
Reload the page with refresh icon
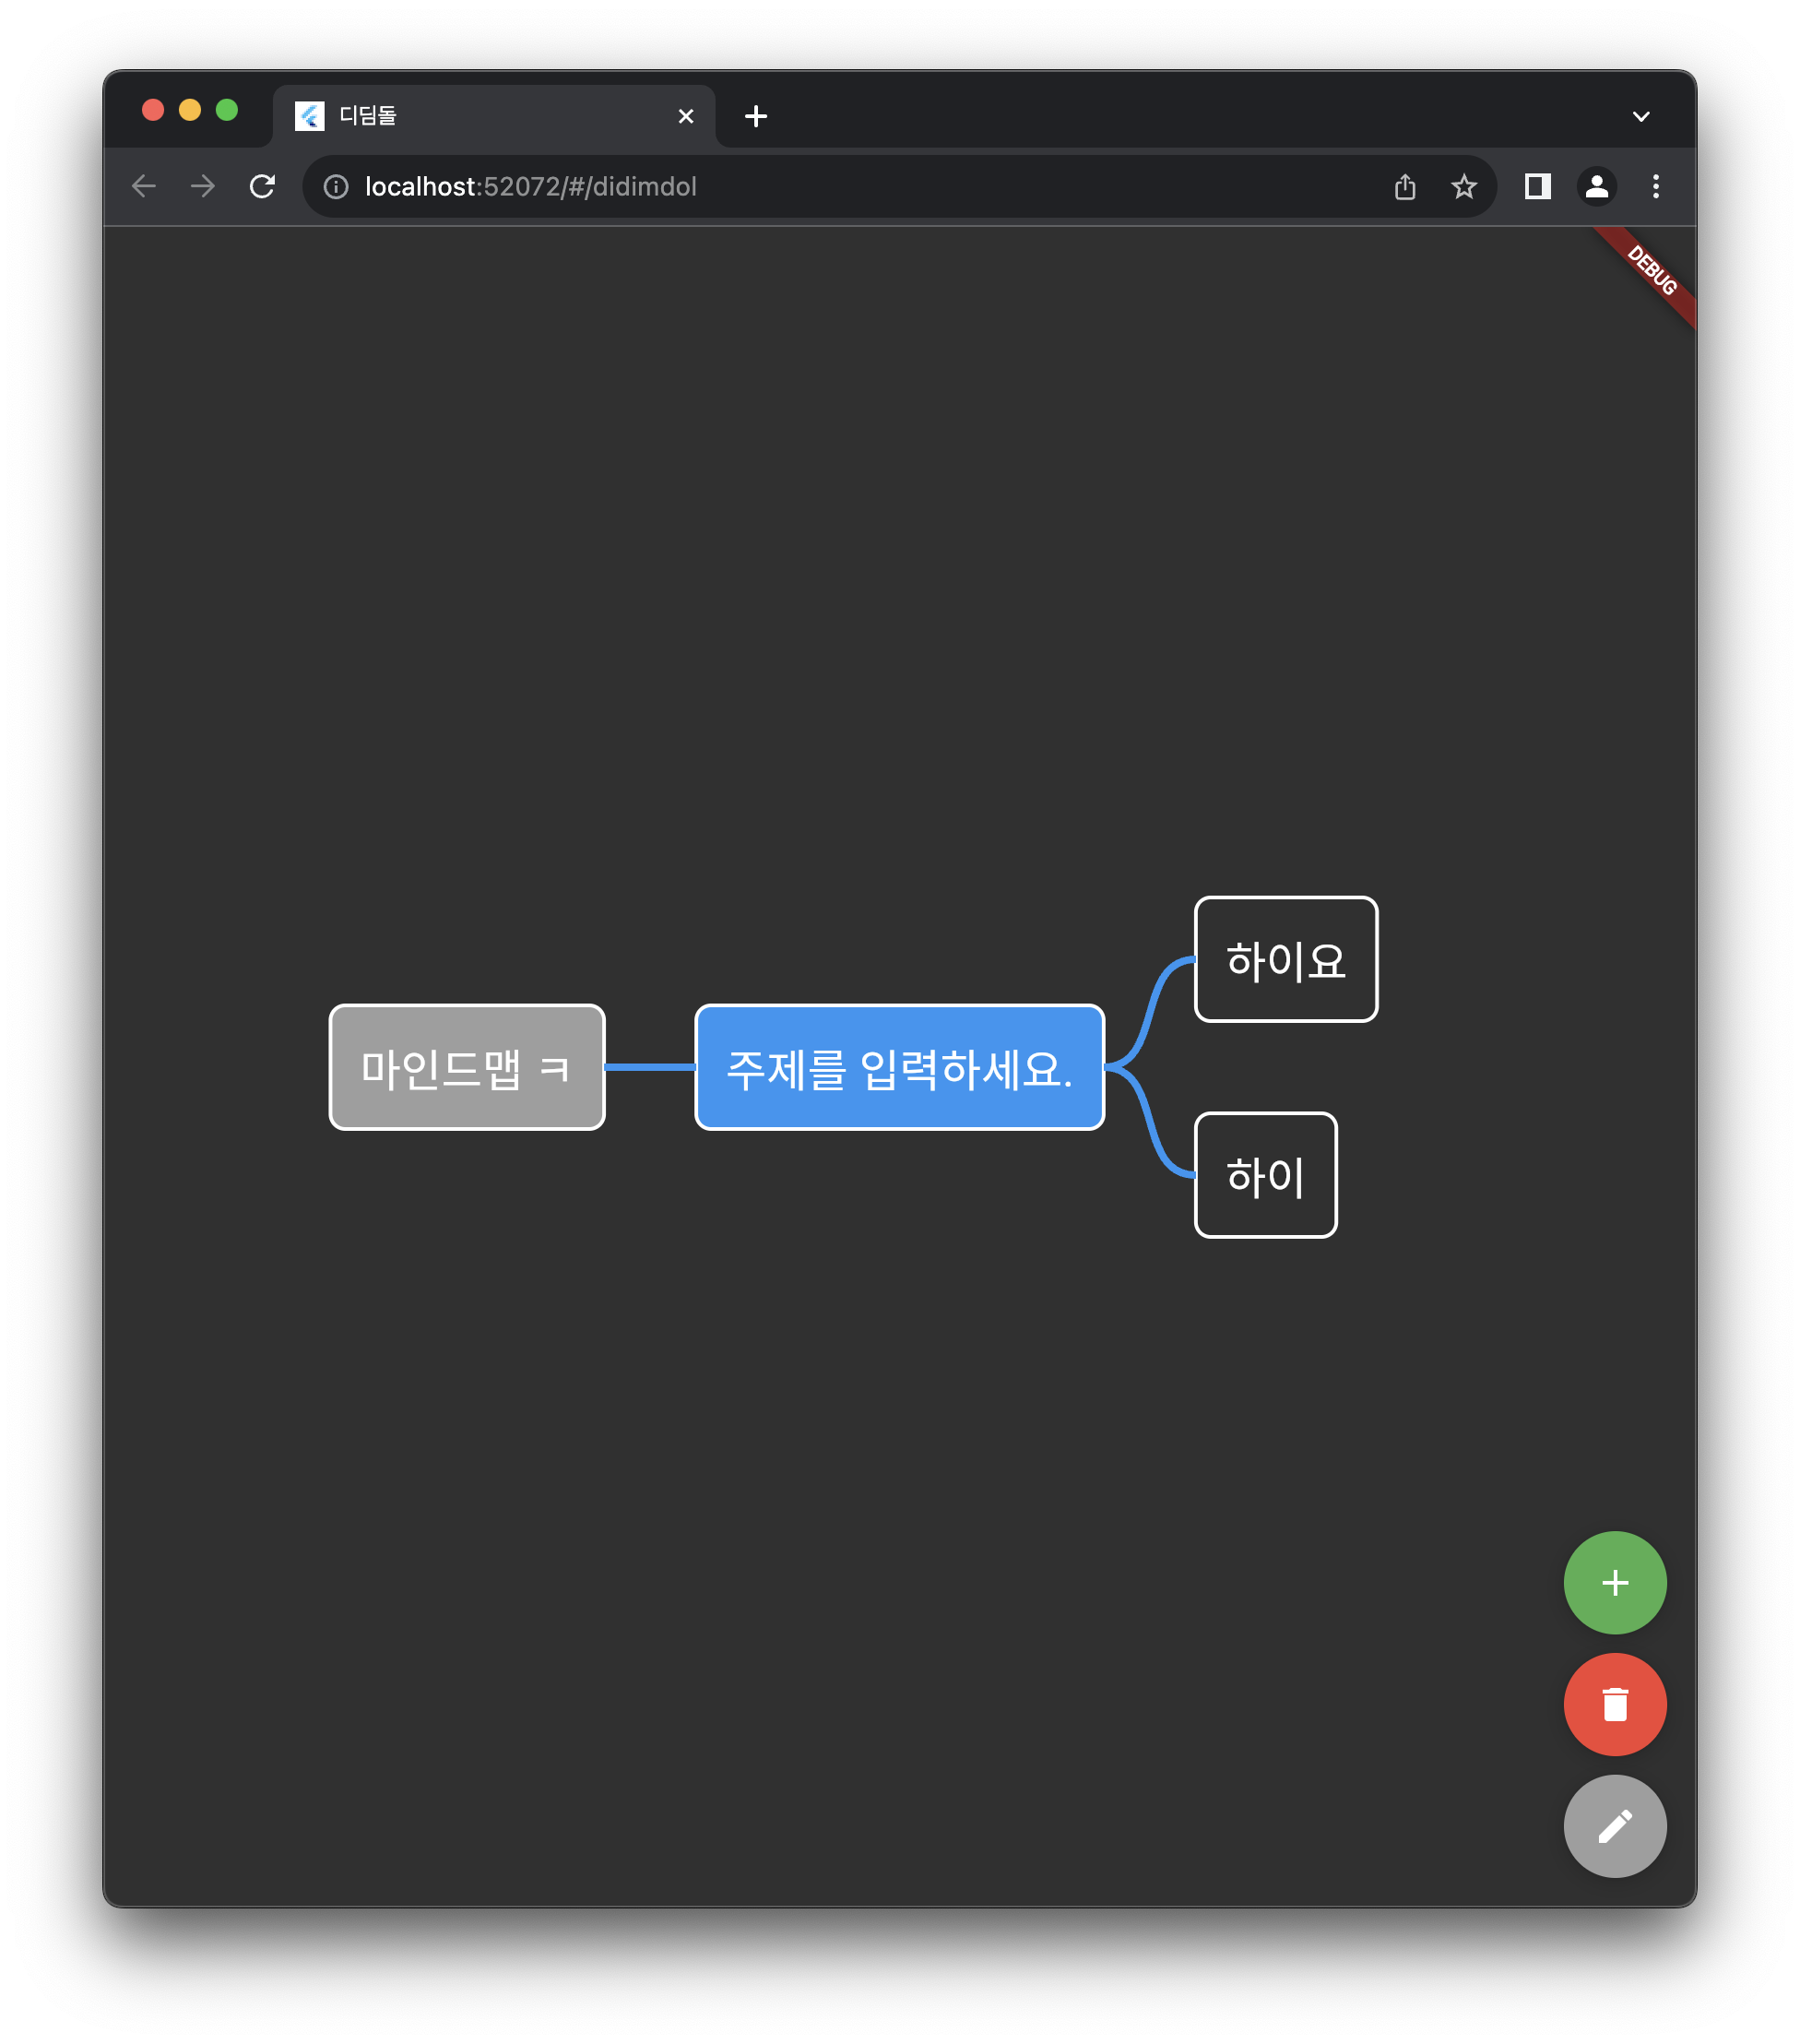pyautogui.click(x=262, y=186)
